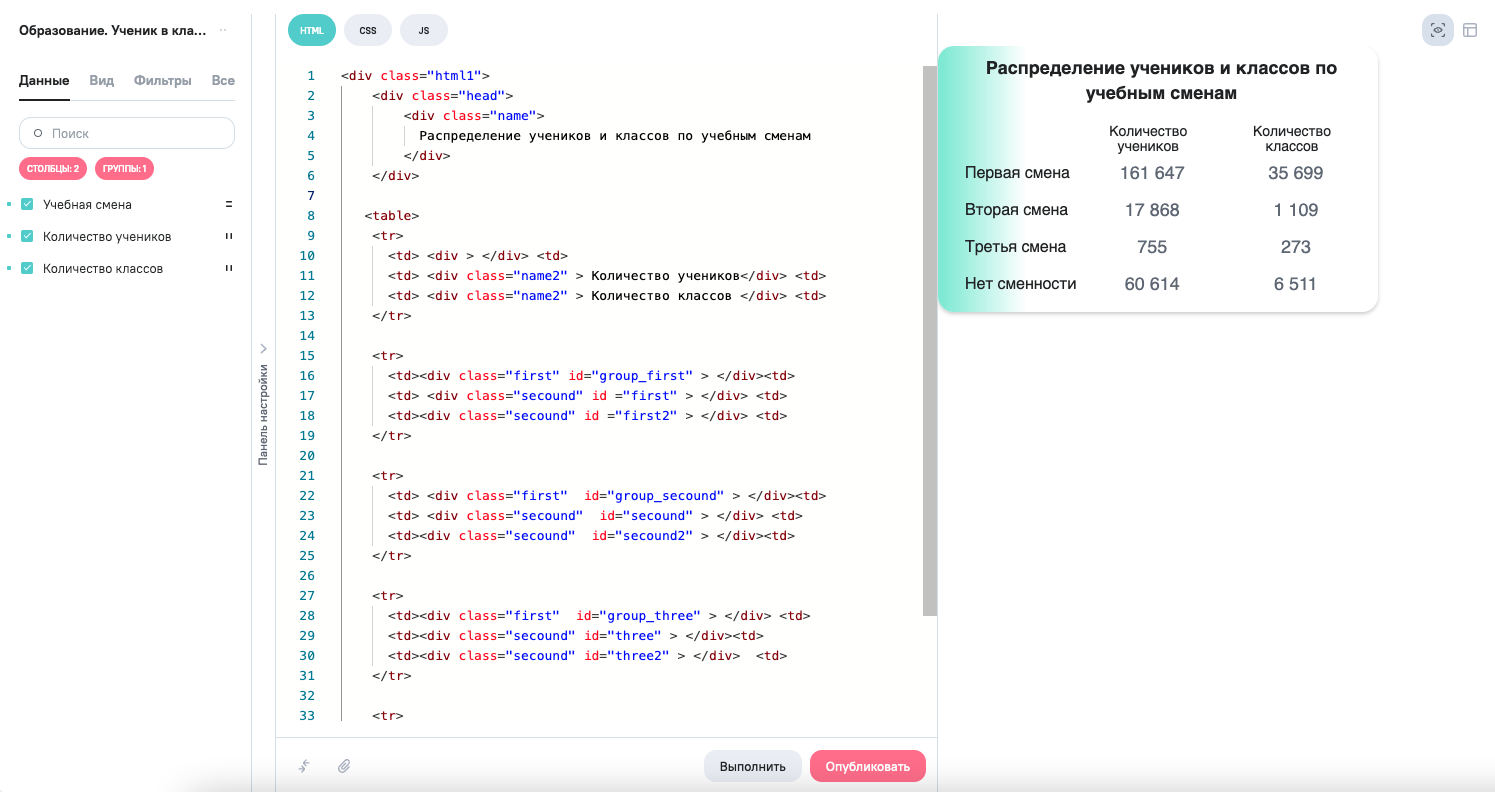Click the СТОЛБЦЫ: 2 badge
The height and width of the screenshot is (792, 1495).
point(53,169)
